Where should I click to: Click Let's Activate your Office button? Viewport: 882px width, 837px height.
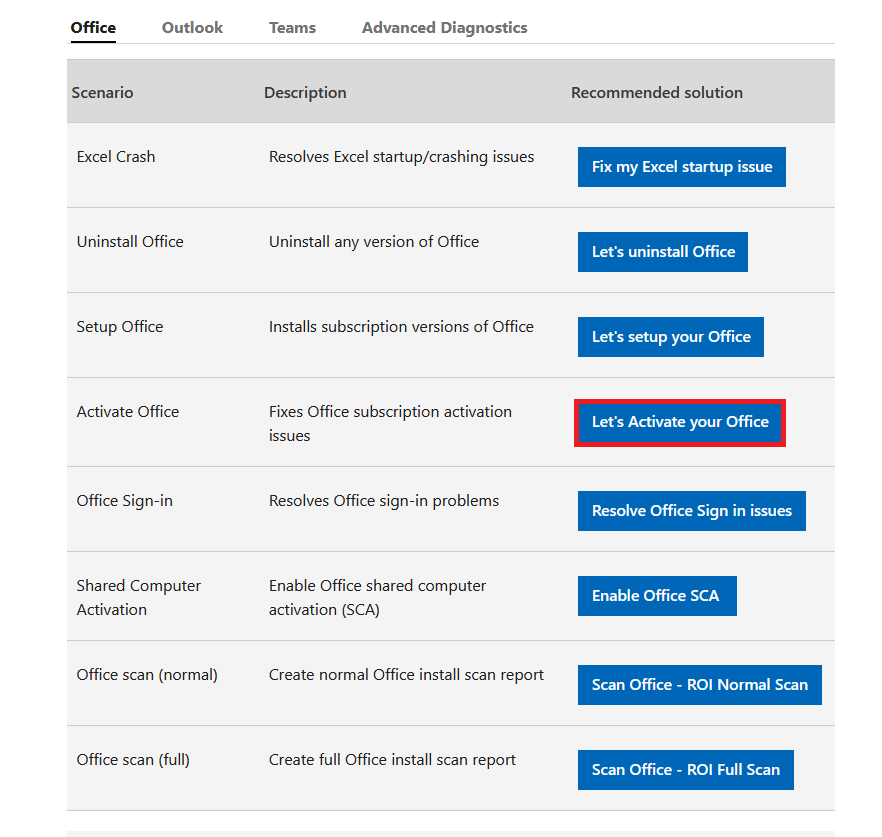click(680, 422)
